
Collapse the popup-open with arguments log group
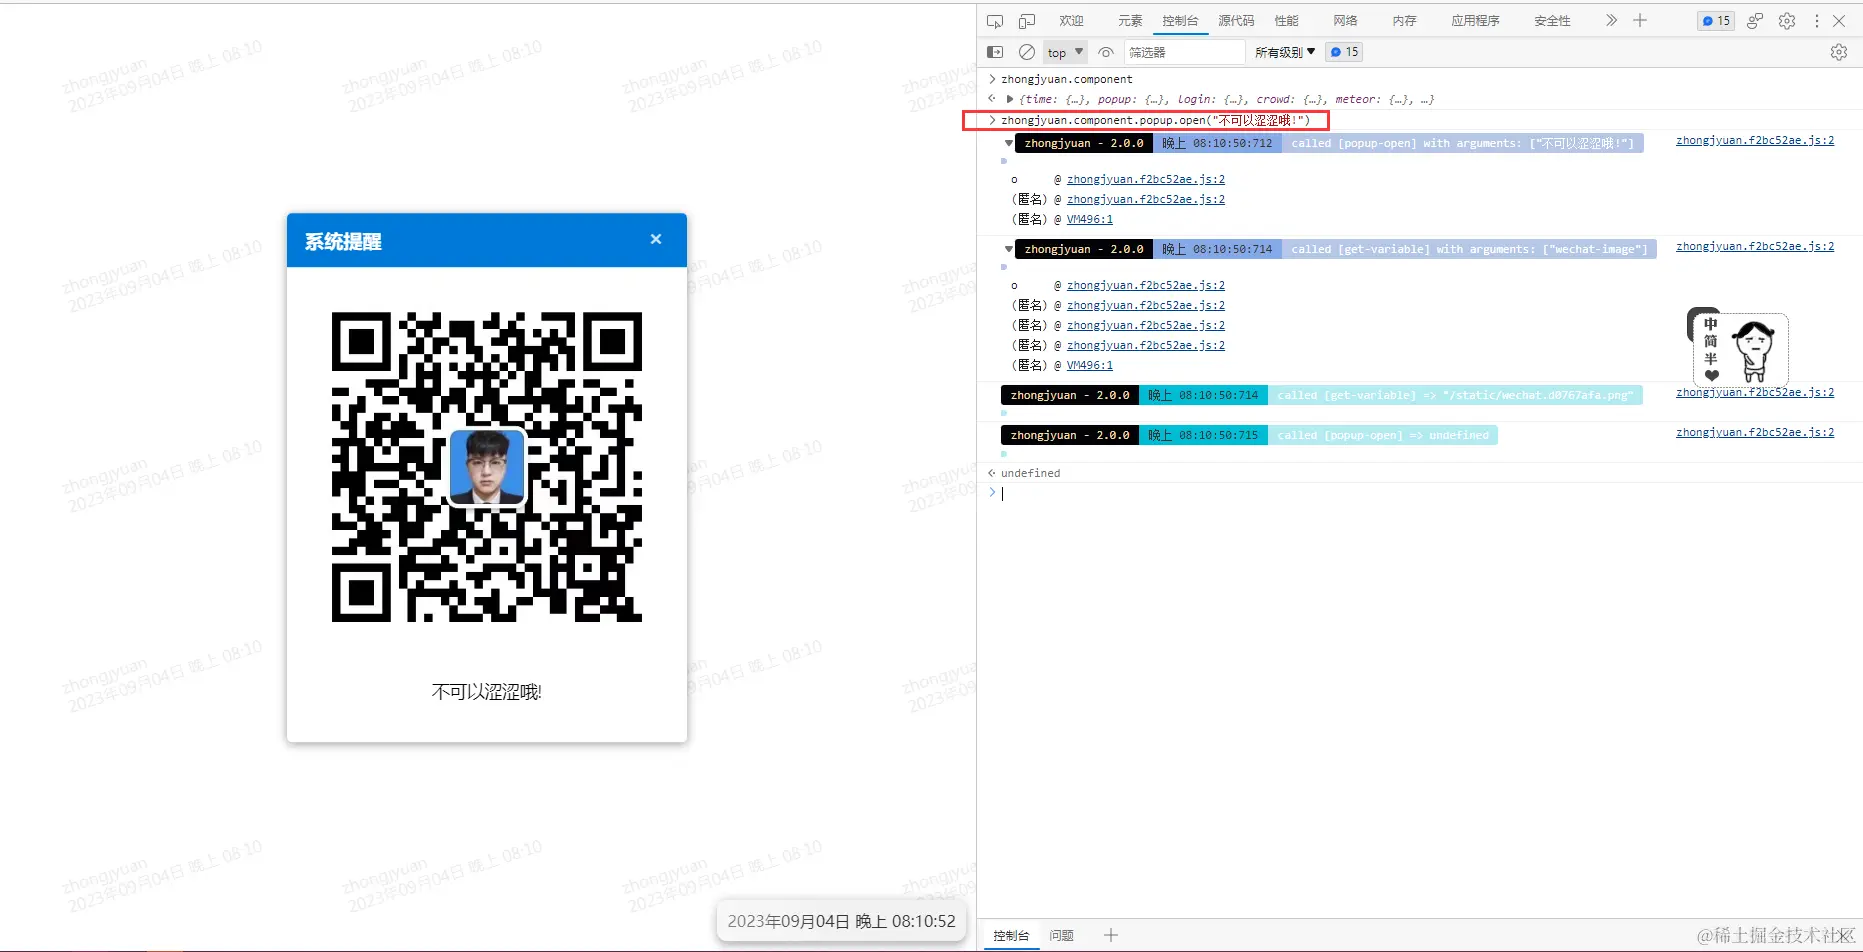[1008, 143]
